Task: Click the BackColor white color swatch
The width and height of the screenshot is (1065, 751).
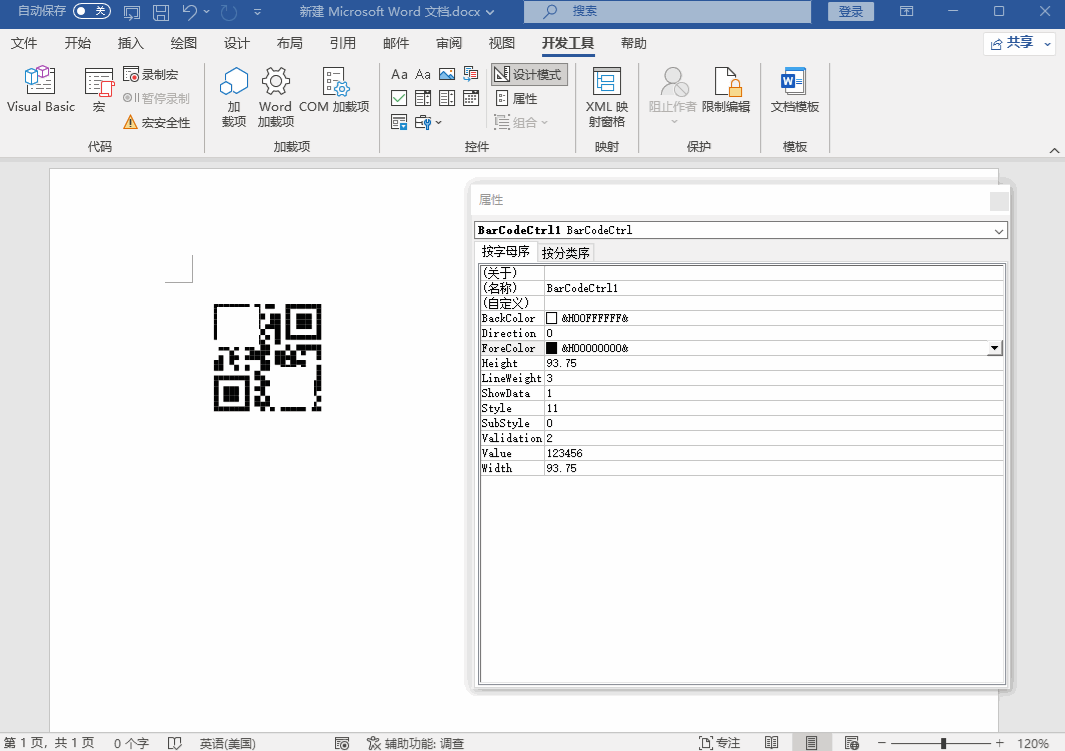Action: 551,318
